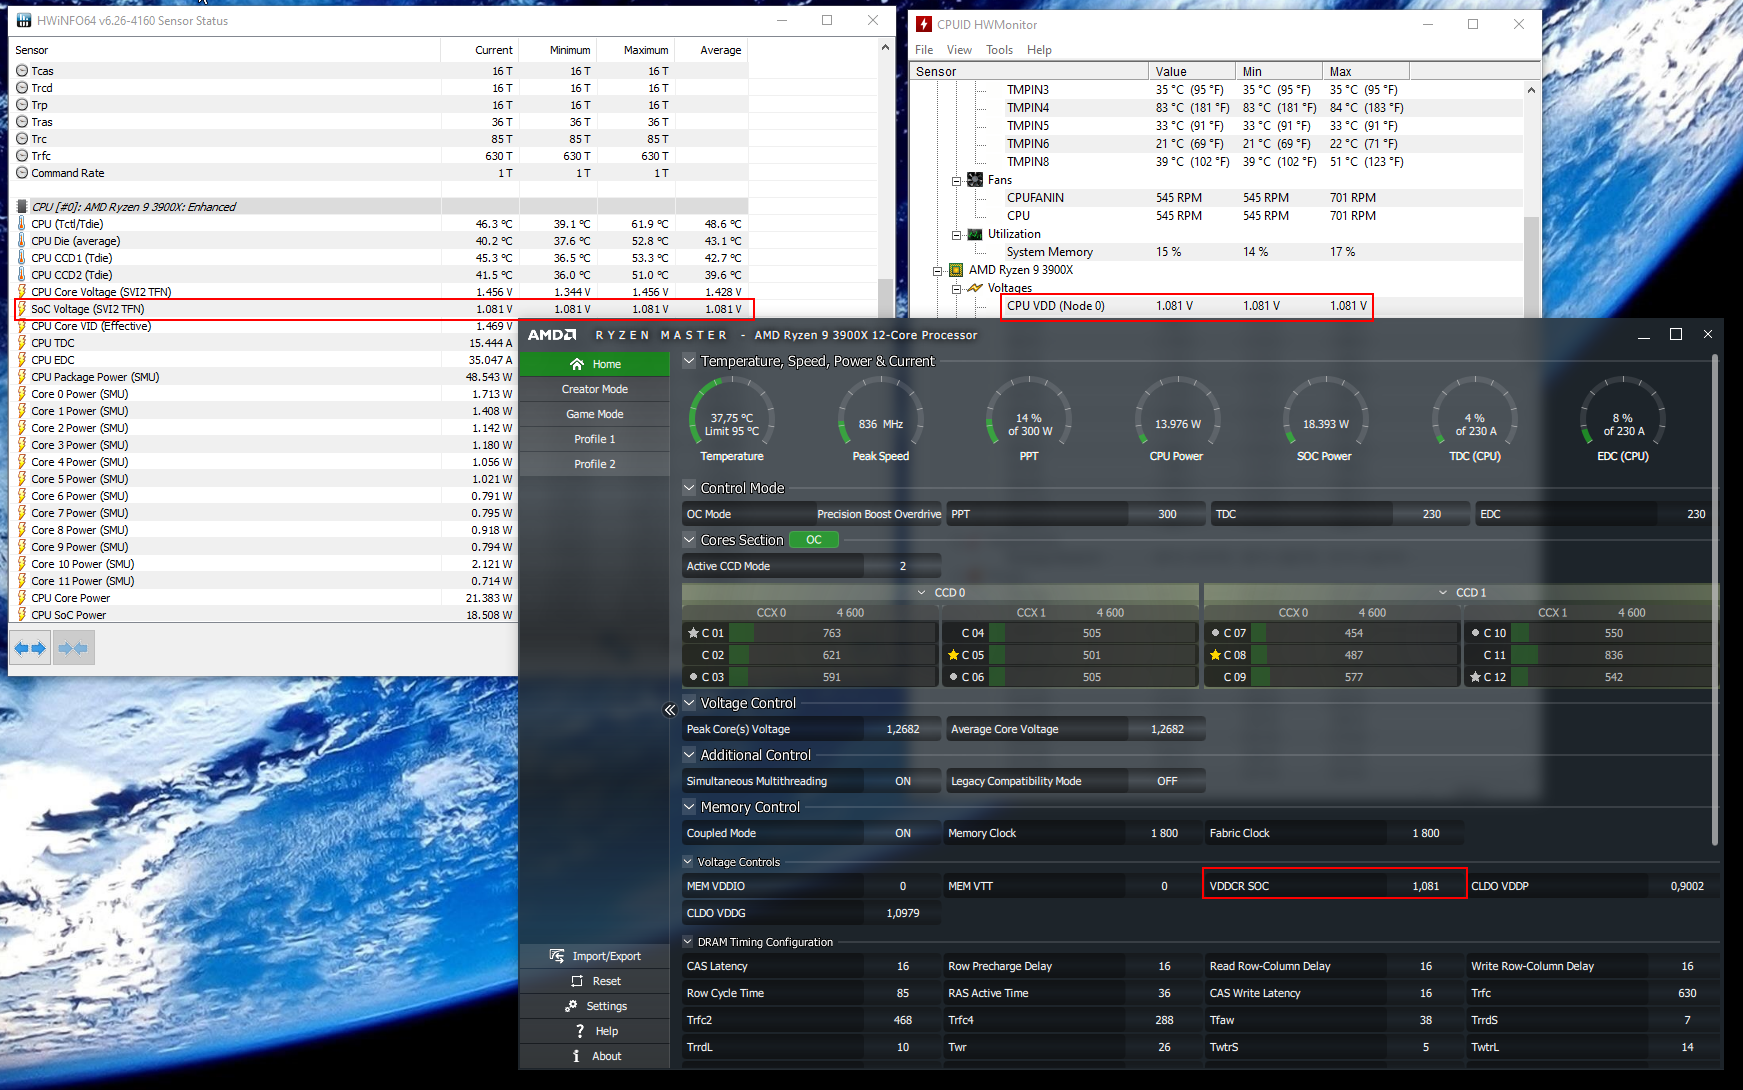Select Profile 1 in Ryzen Master

point(594,439)
